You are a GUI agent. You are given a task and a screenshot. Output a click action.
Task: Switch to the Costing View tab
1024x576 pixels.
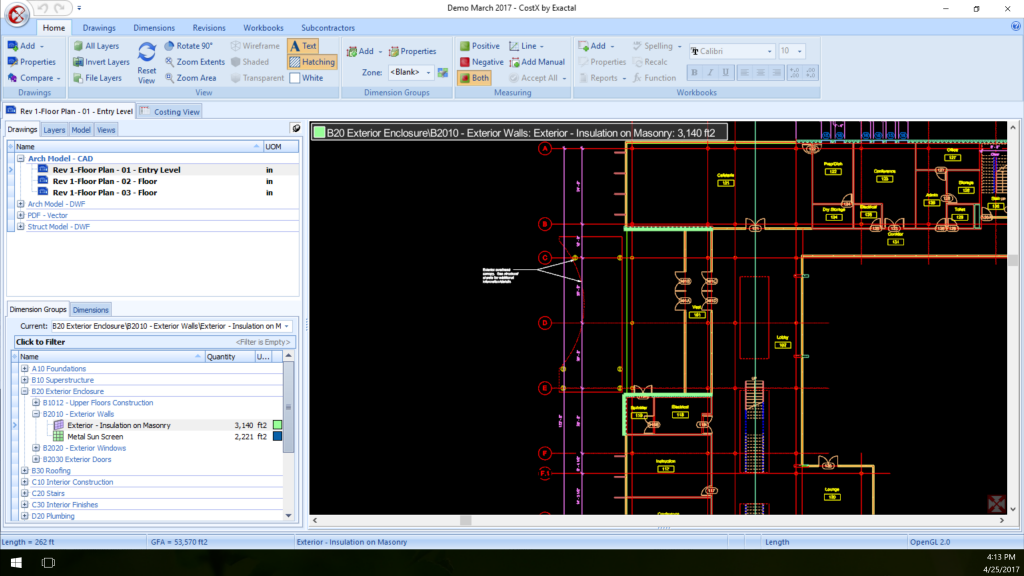point(170,112)
